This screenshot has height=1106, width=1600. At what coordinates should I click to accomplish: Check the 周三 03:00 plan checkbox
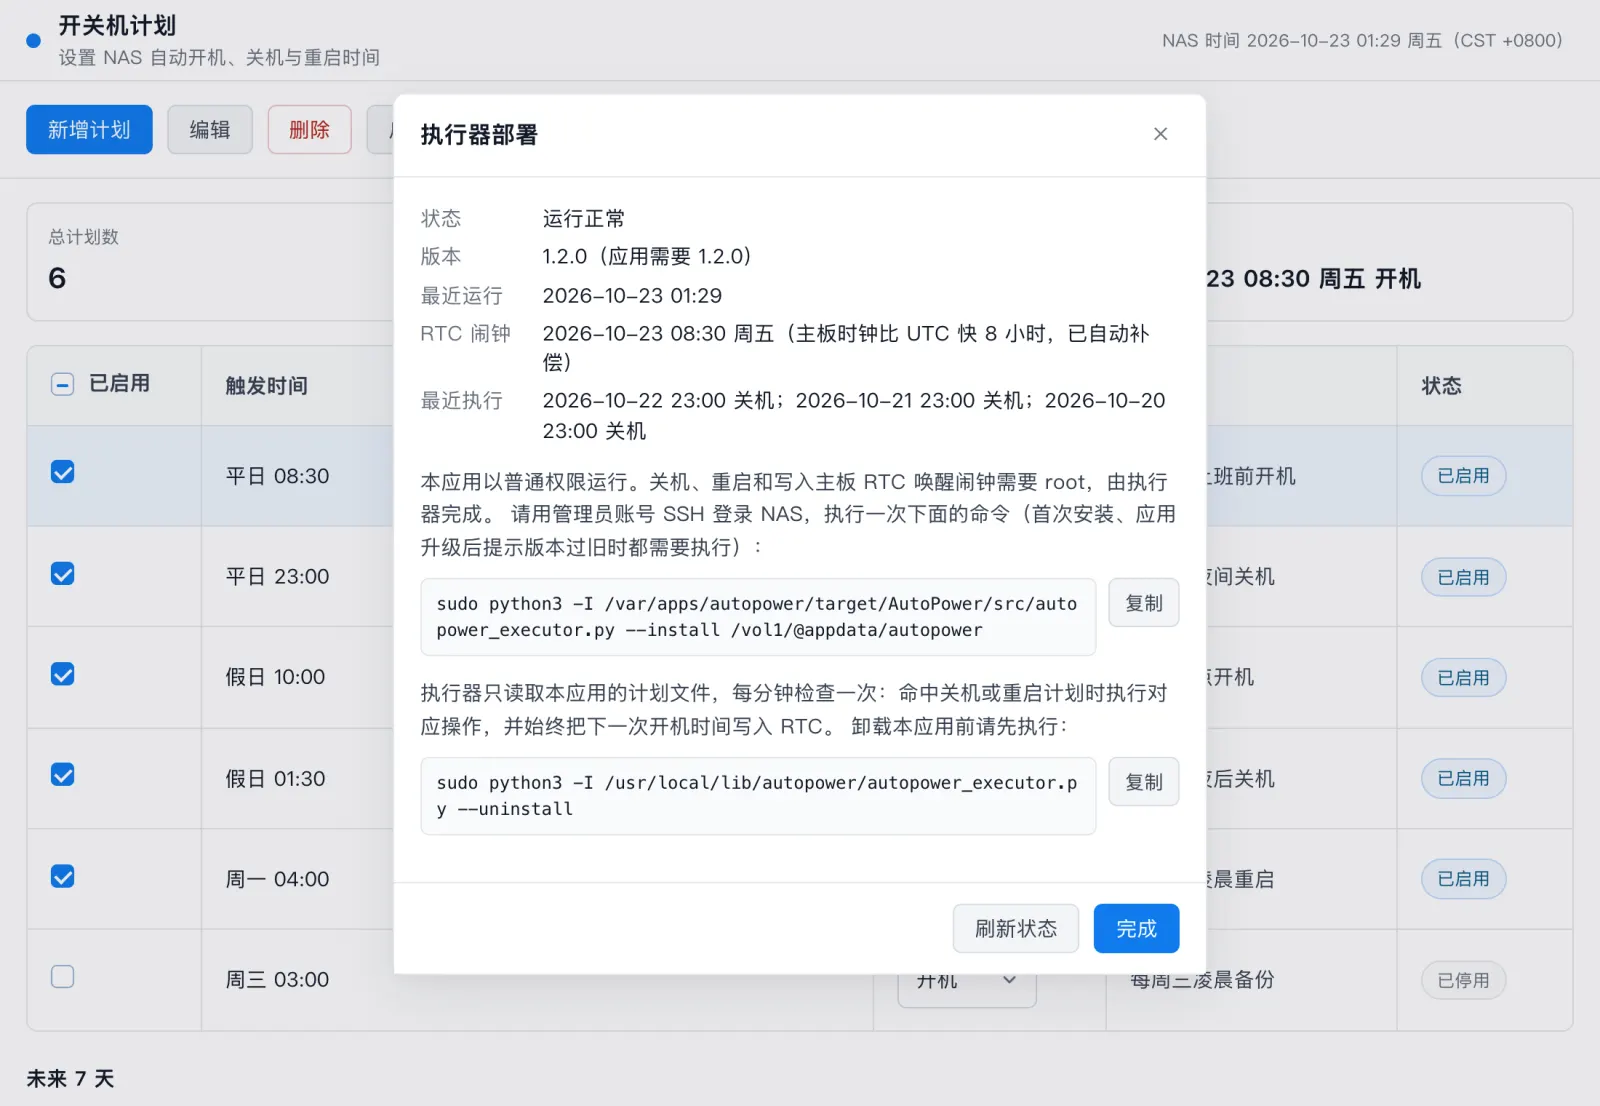tap(62, 976)
